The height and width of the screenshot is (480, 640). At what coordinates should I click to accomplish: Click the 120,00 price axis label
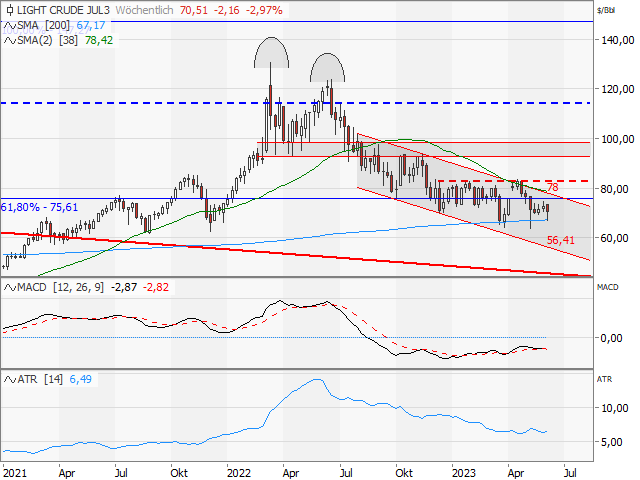point(618,89)
